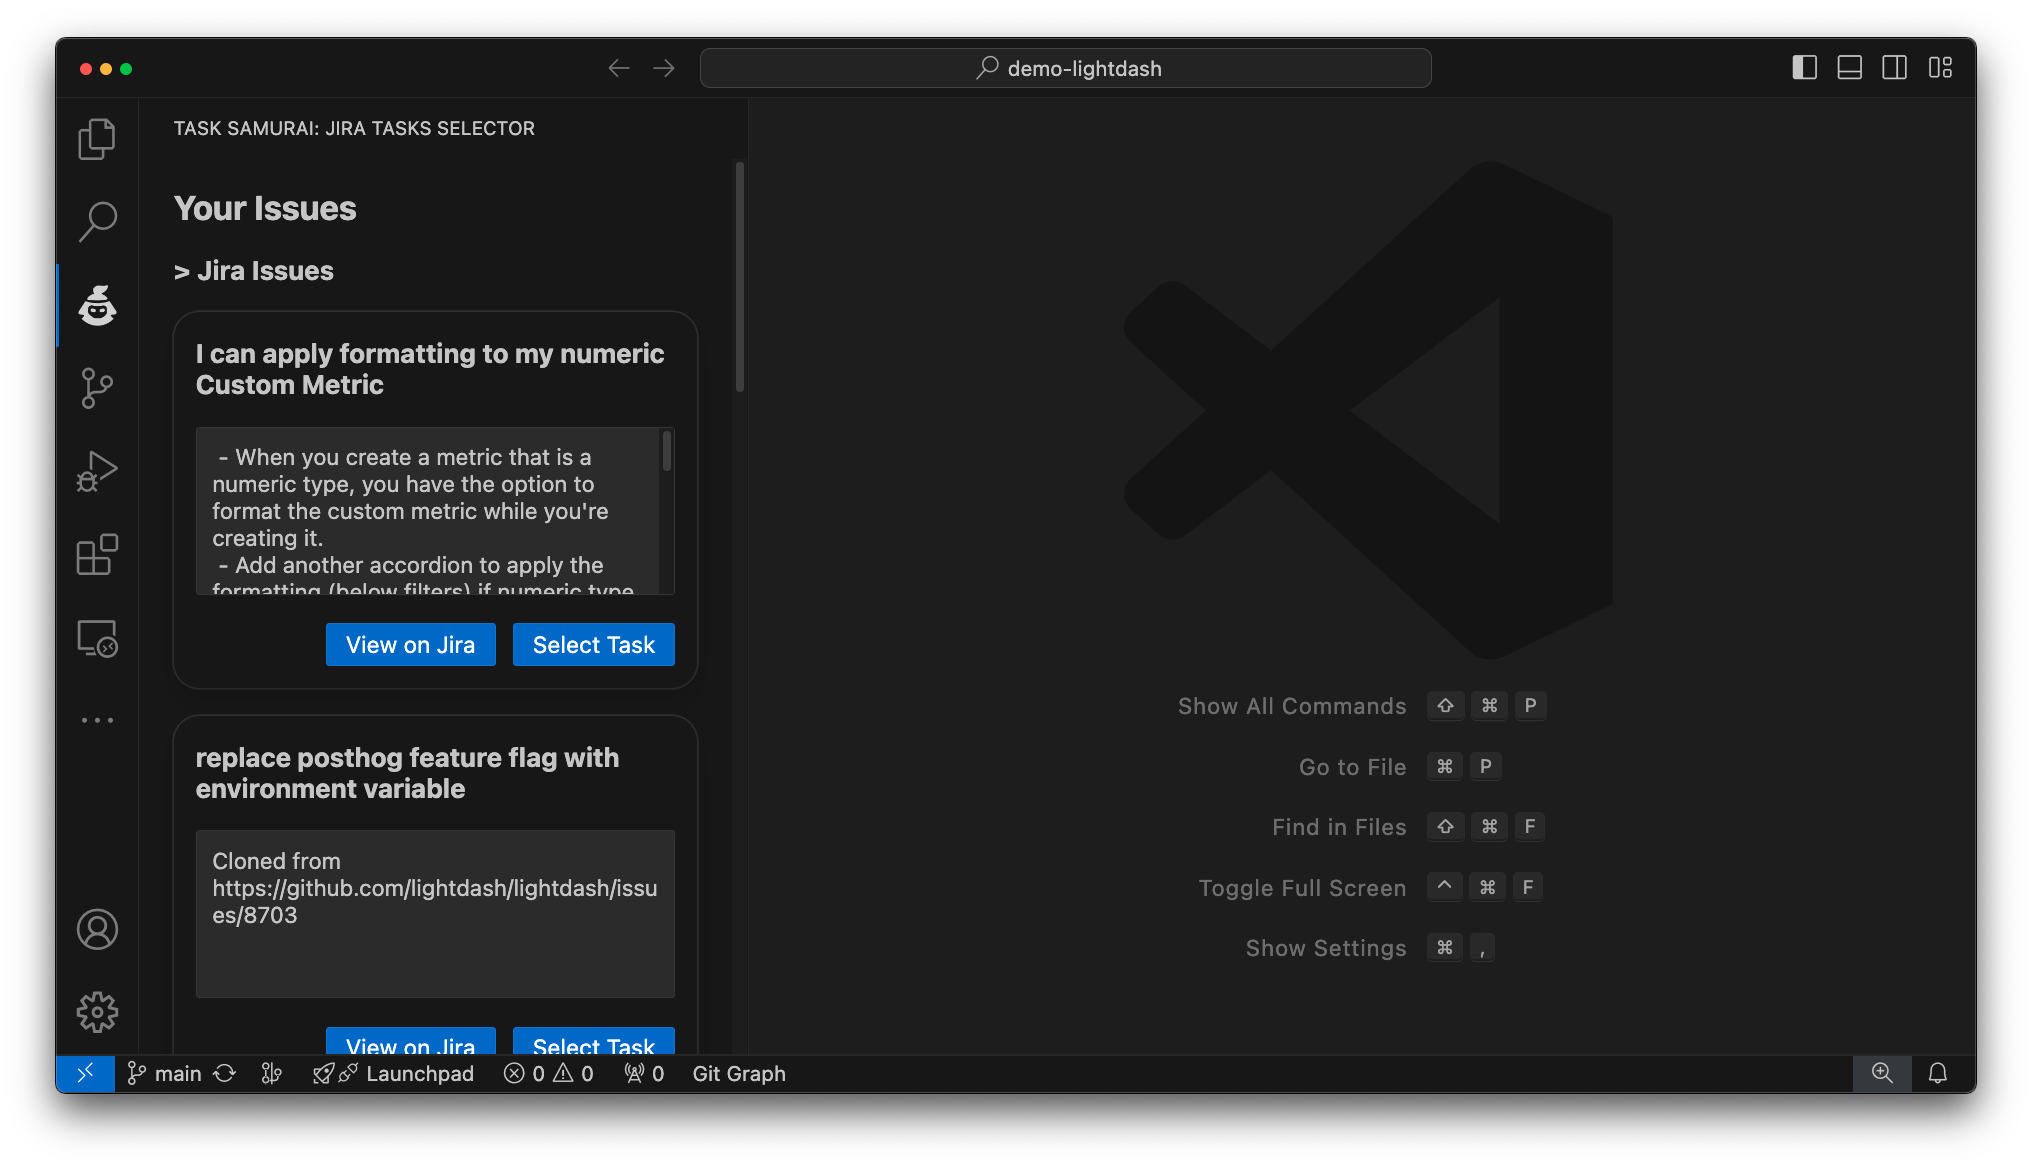Toggle the Primary Side Bar visibility
Viewport: 2032px width, 1167px height.
click(1804, 67)
